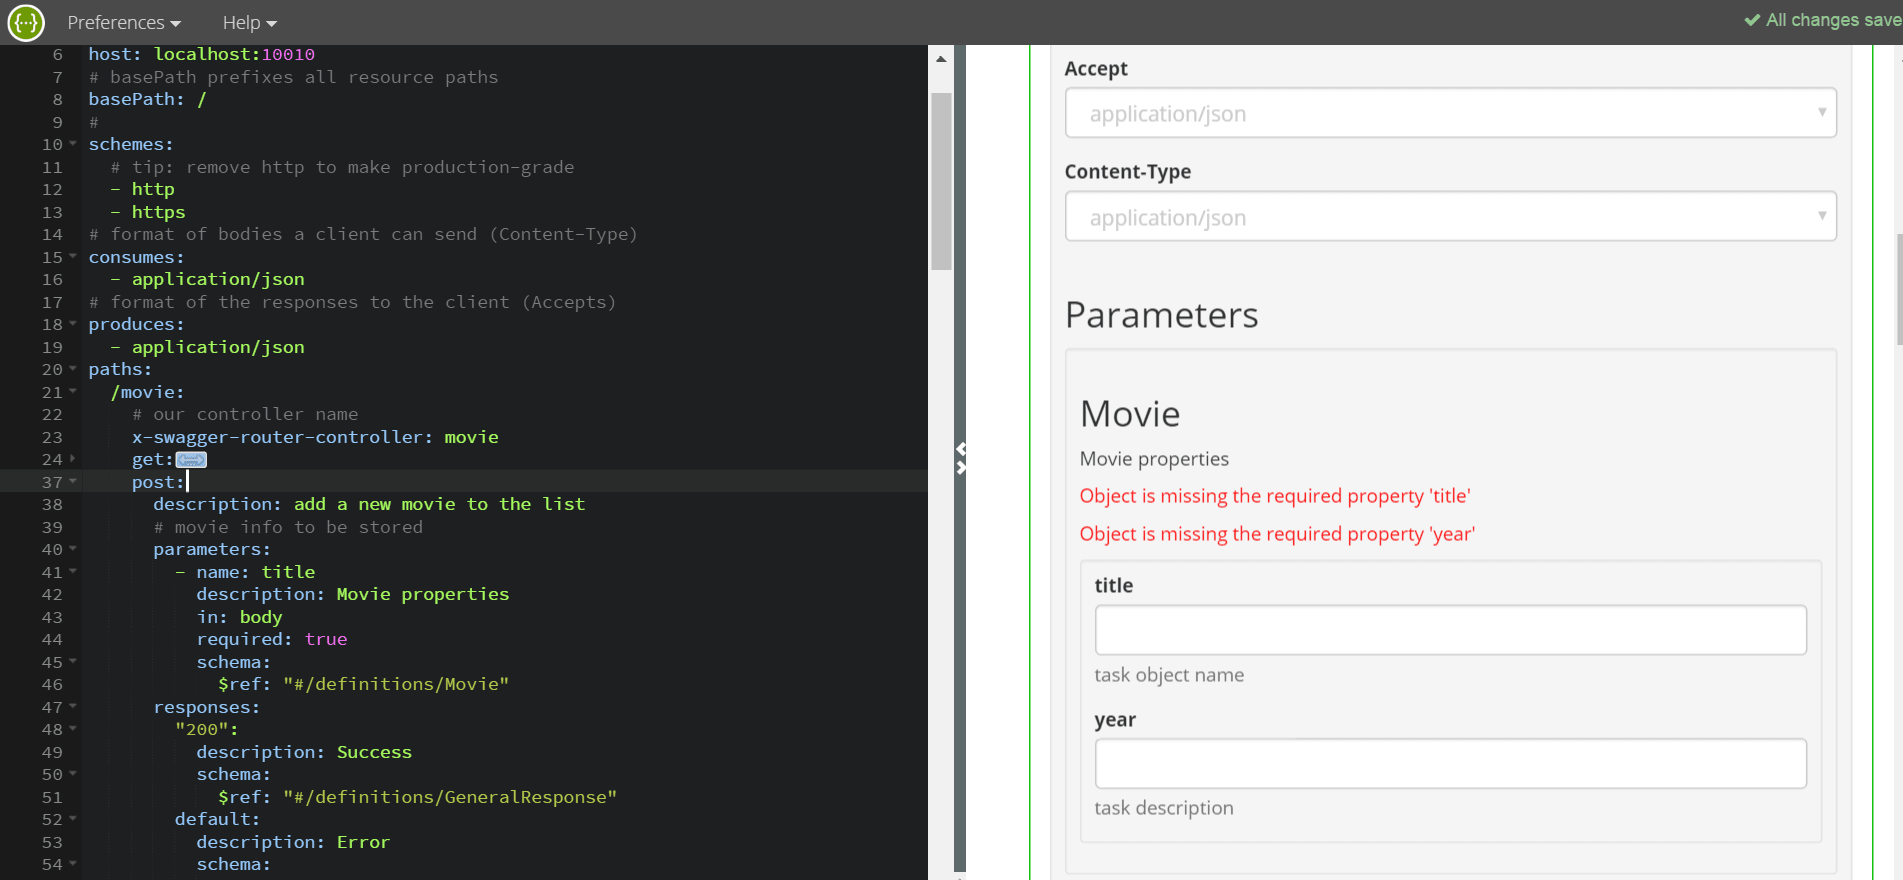Collapse the parameters fold arrow at line 40
This screenshot has height=880, width=1903.
click(73, 549)
